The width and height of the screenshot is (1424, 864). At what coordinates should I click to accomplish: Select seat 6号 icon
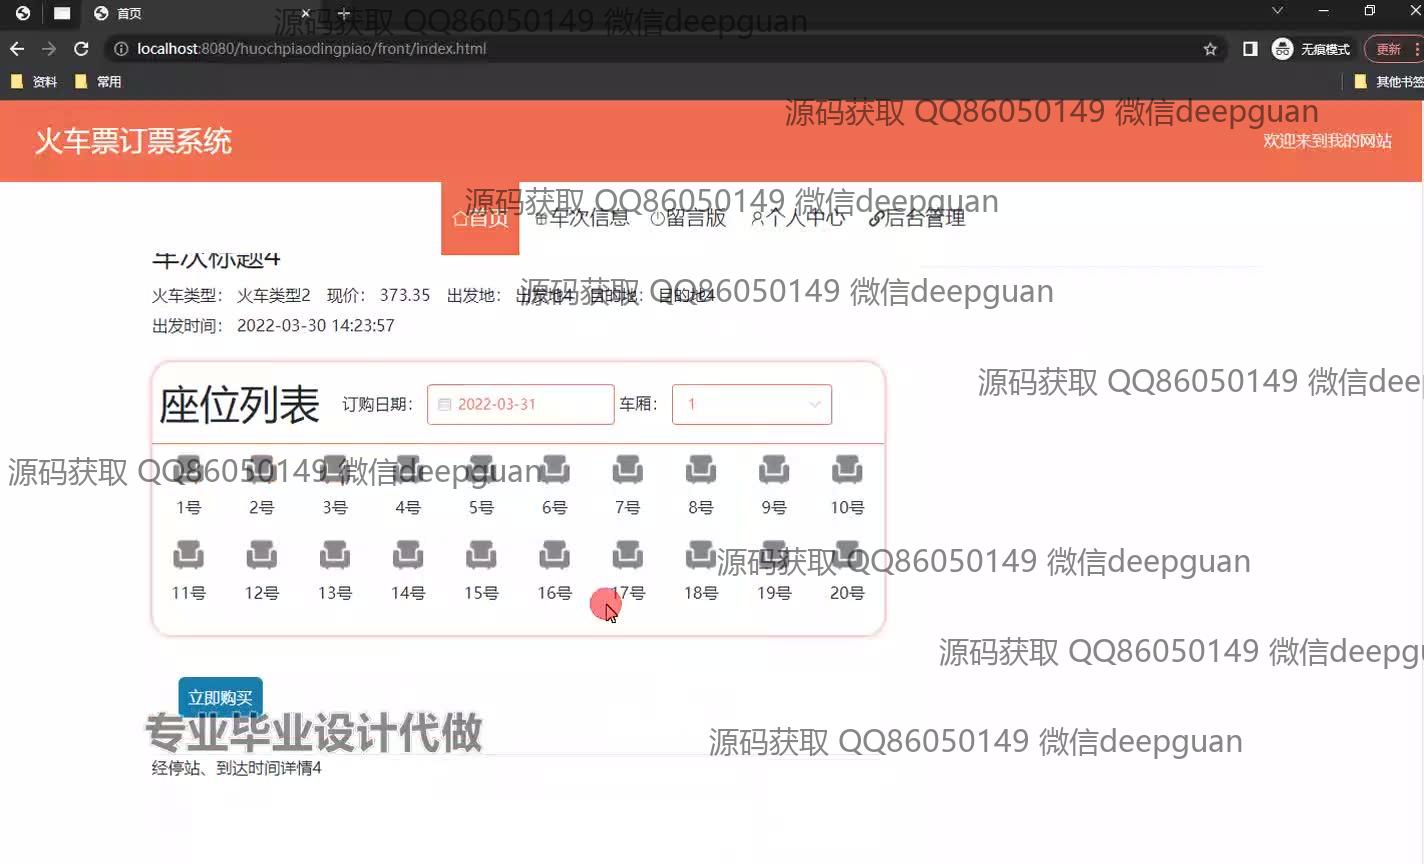[x=554, y=469]
